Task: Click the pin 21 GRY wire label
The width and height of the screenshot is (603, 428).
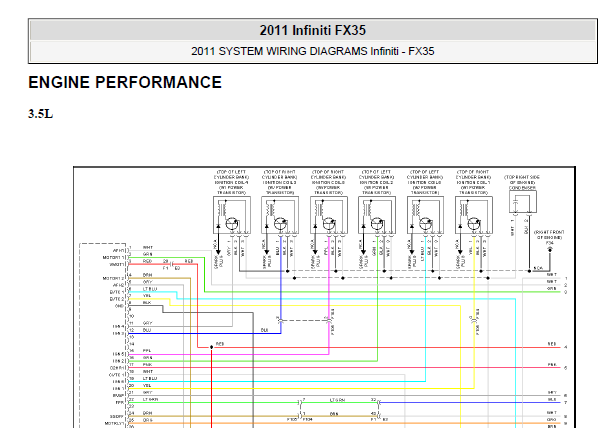Action: point(148,393)
